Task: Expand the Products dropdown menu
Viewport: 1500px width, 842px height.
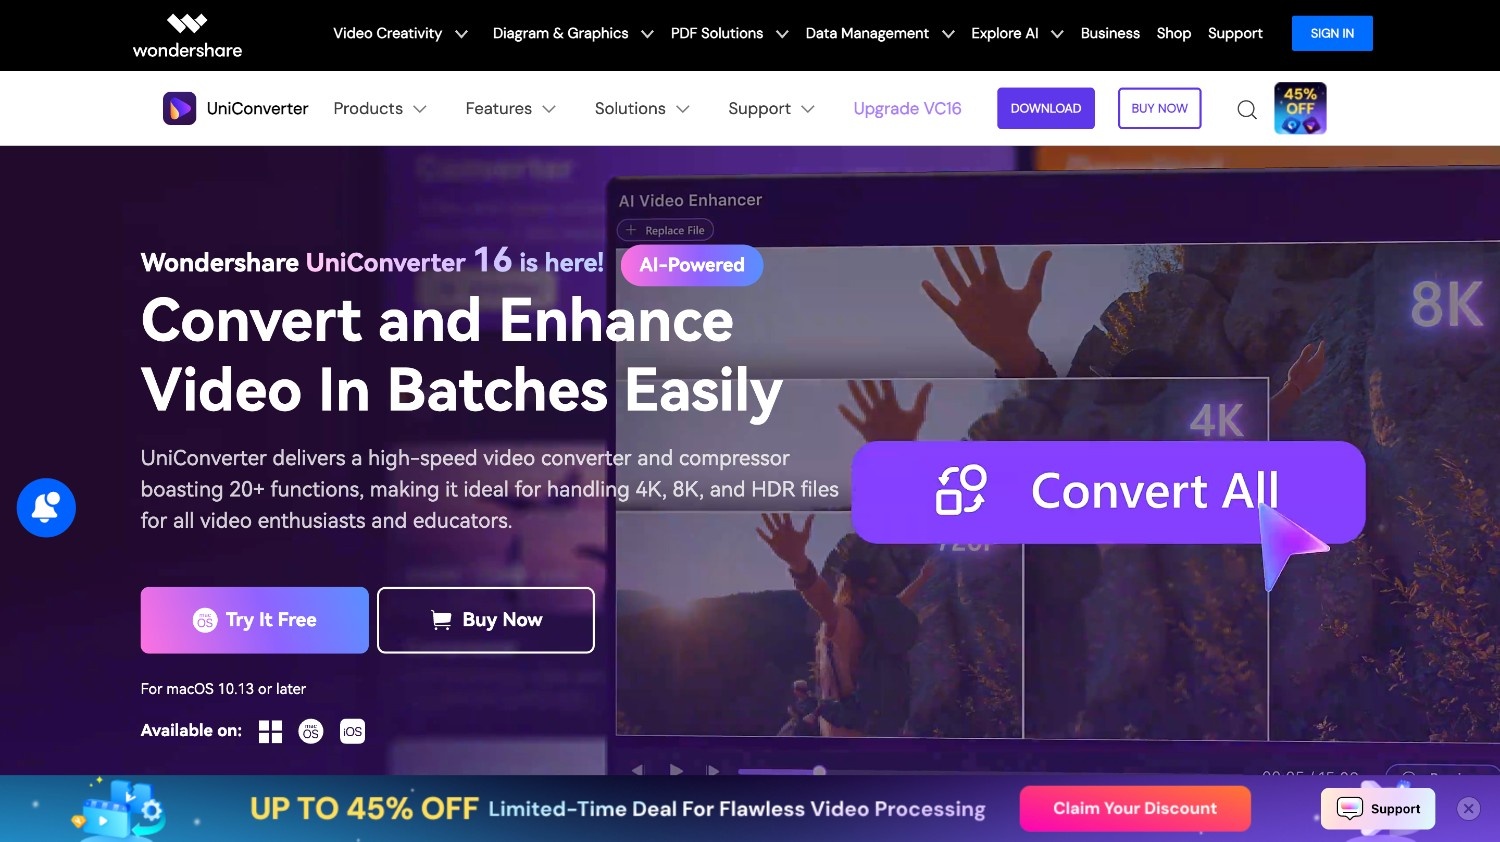Action: tap(380, 108)
